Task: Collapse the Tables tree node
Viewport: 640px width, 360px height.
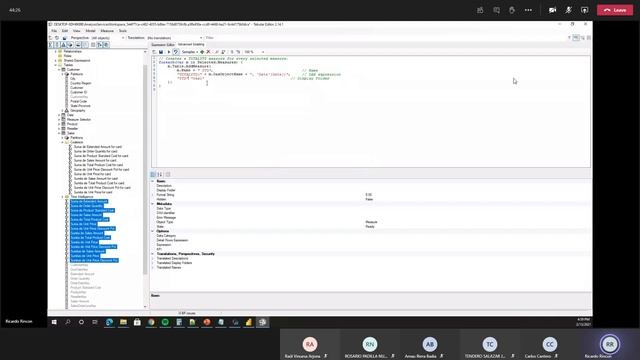Action: click(56, 65)
